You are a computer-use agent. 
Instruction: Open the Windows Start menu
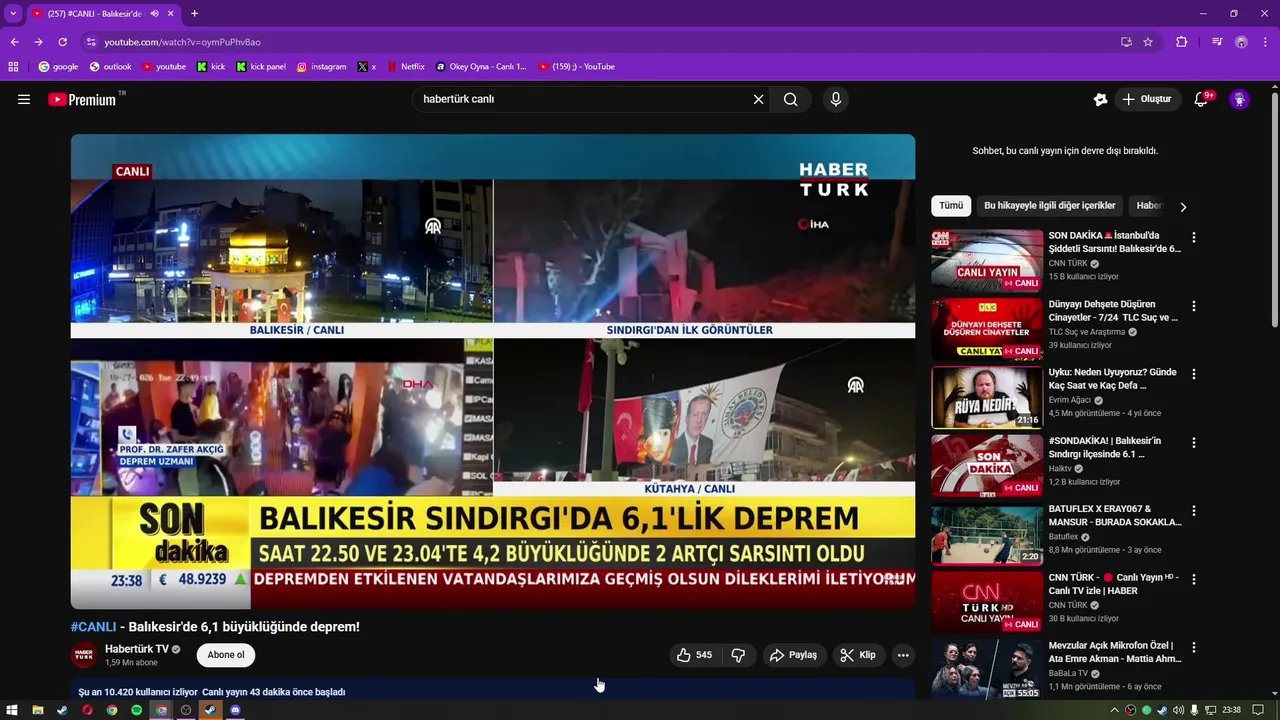point(13,710)
